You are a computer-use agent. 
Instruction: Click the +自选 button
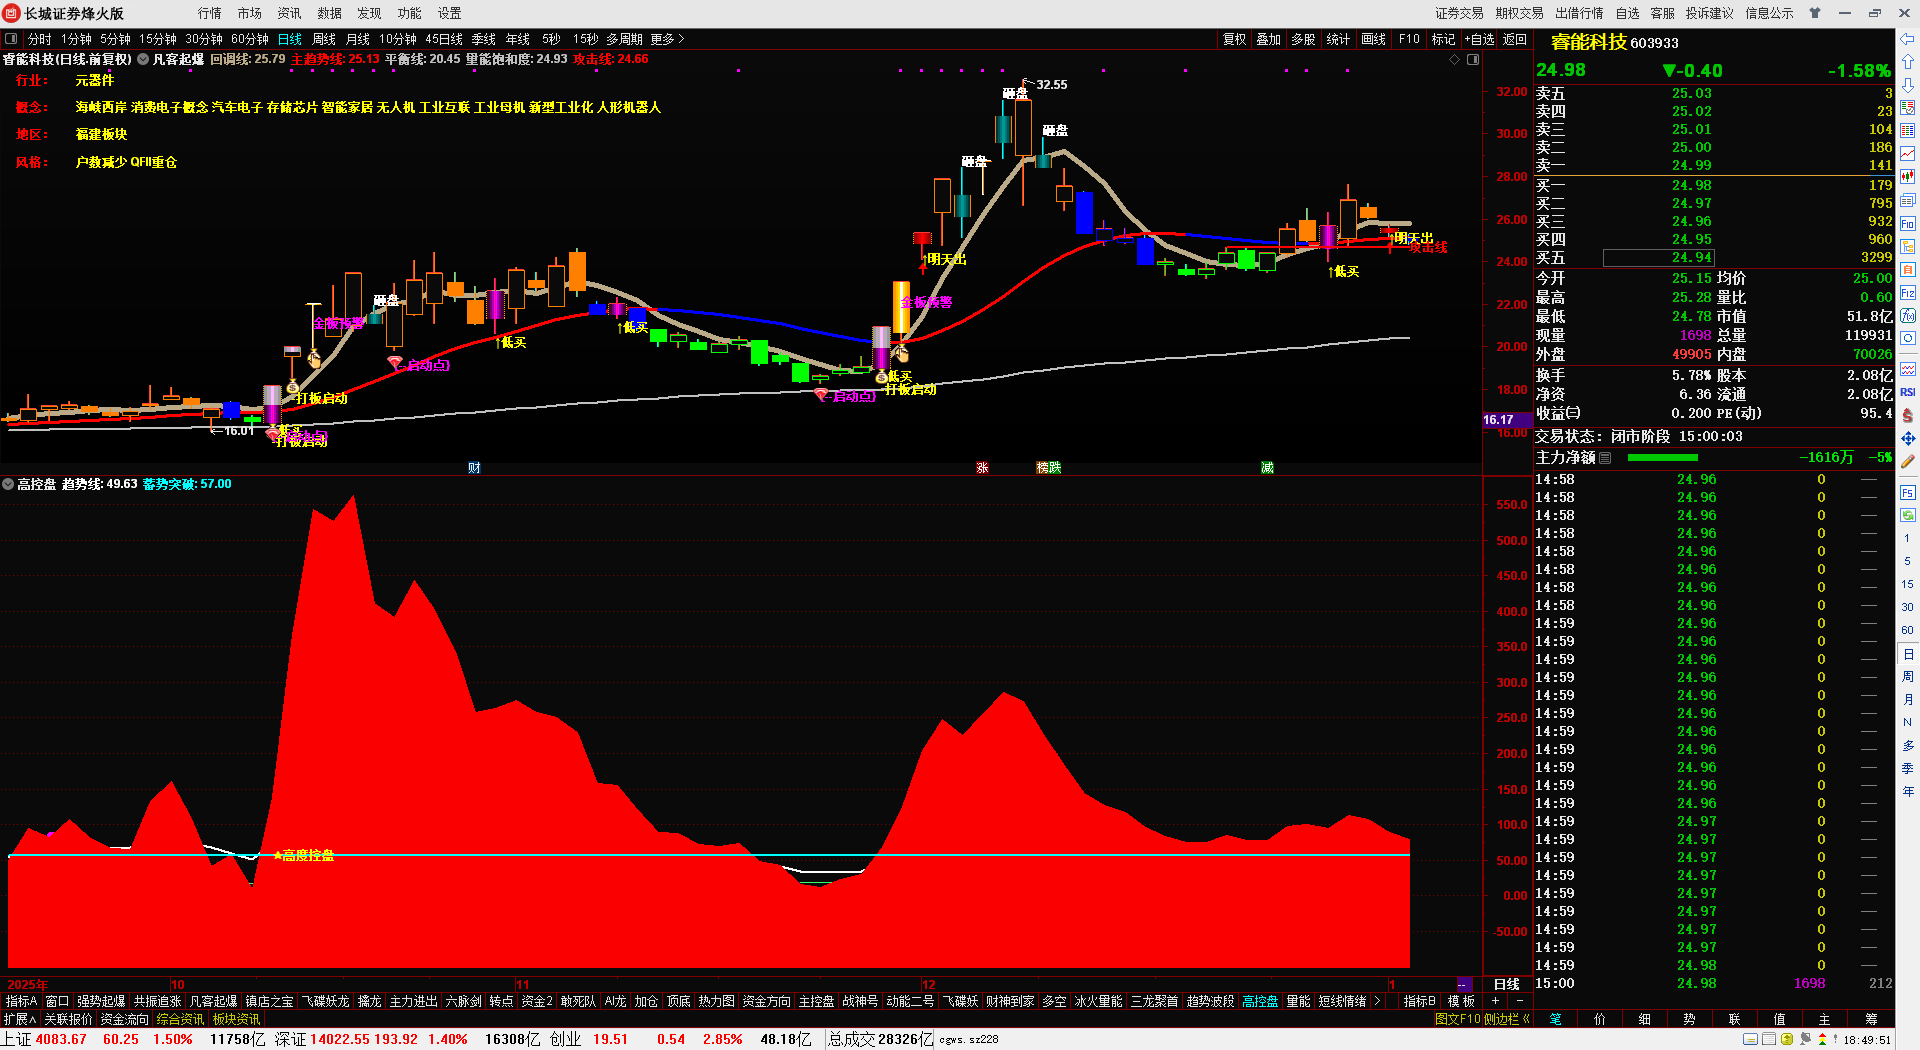[1480, 39]
